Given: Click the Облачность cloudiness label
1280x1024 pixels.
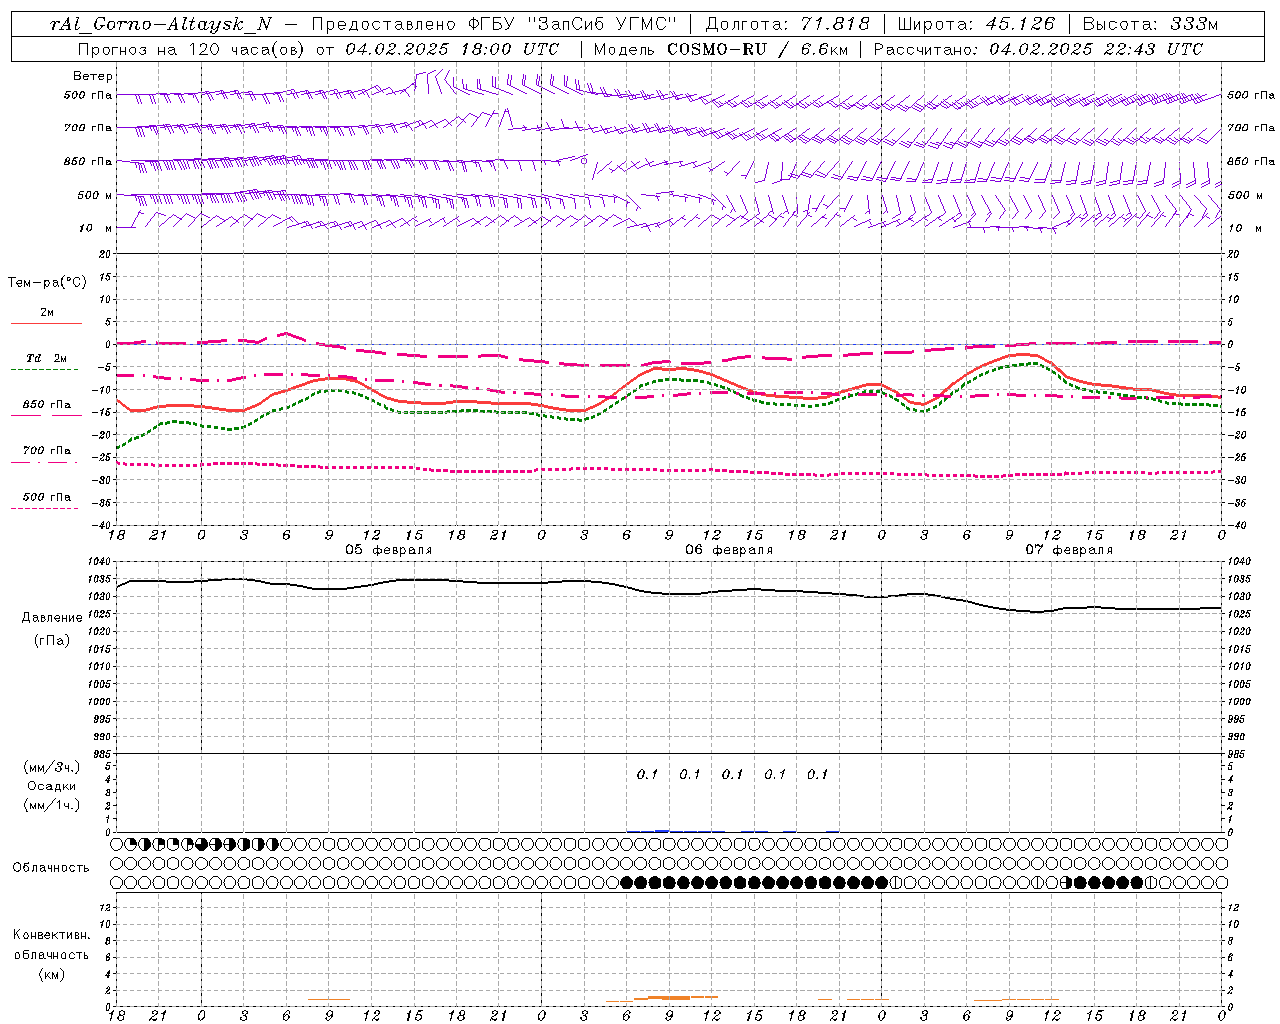Looking at the screenshot, I should (50, 868).
